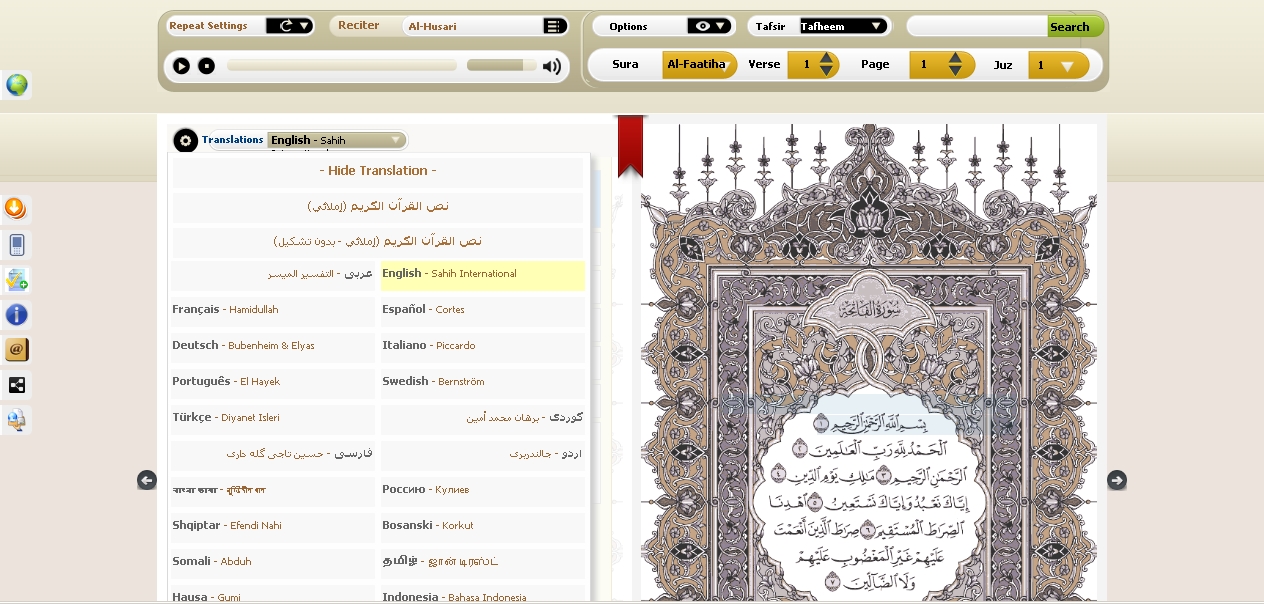Select Kurdish translation option
The width and height of the screenshot is (1264, 604).
tap(482, 418)
